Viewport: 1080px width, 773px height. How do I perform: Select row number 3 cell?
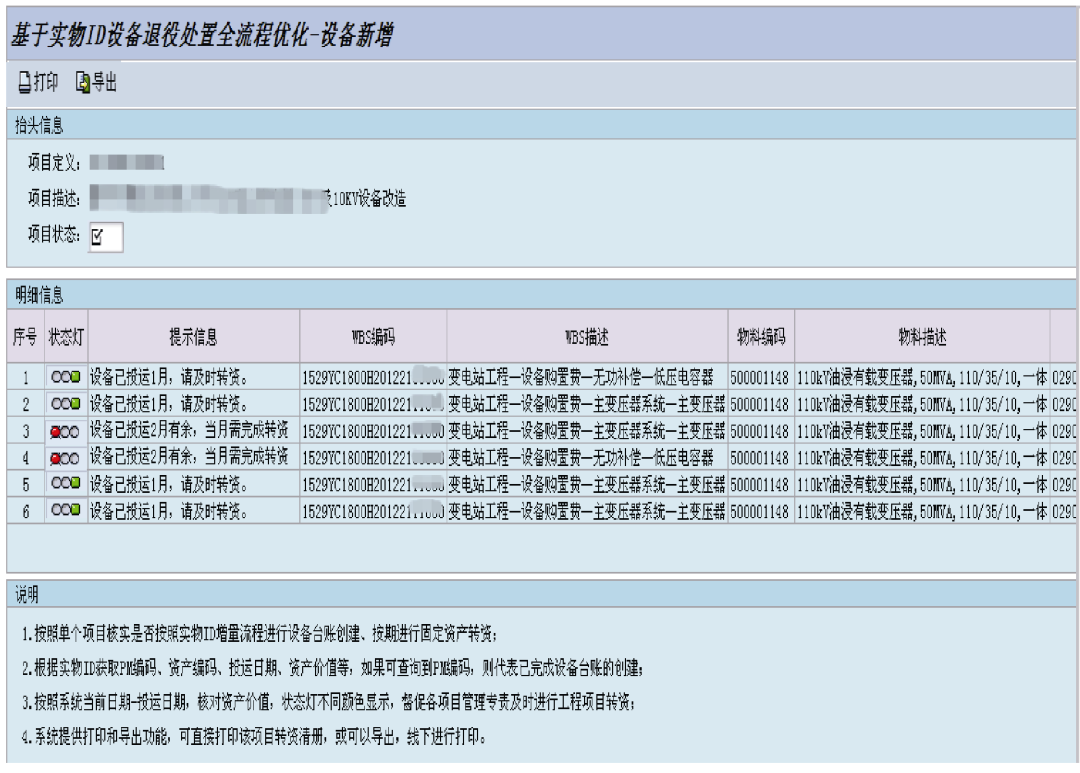[x=25, y=431]
